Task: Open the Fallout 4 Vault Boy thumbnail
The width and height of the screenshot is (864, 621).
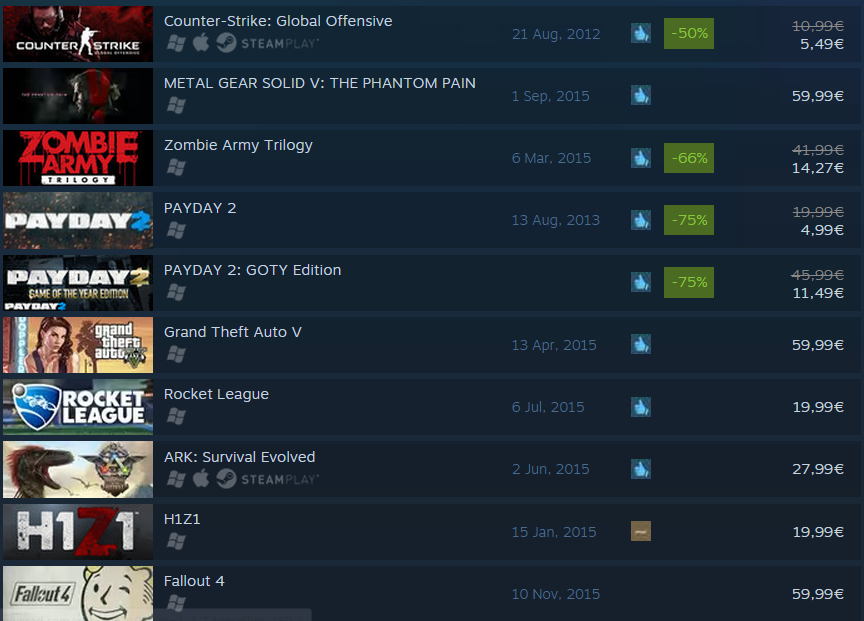Action: click(78, 593)
